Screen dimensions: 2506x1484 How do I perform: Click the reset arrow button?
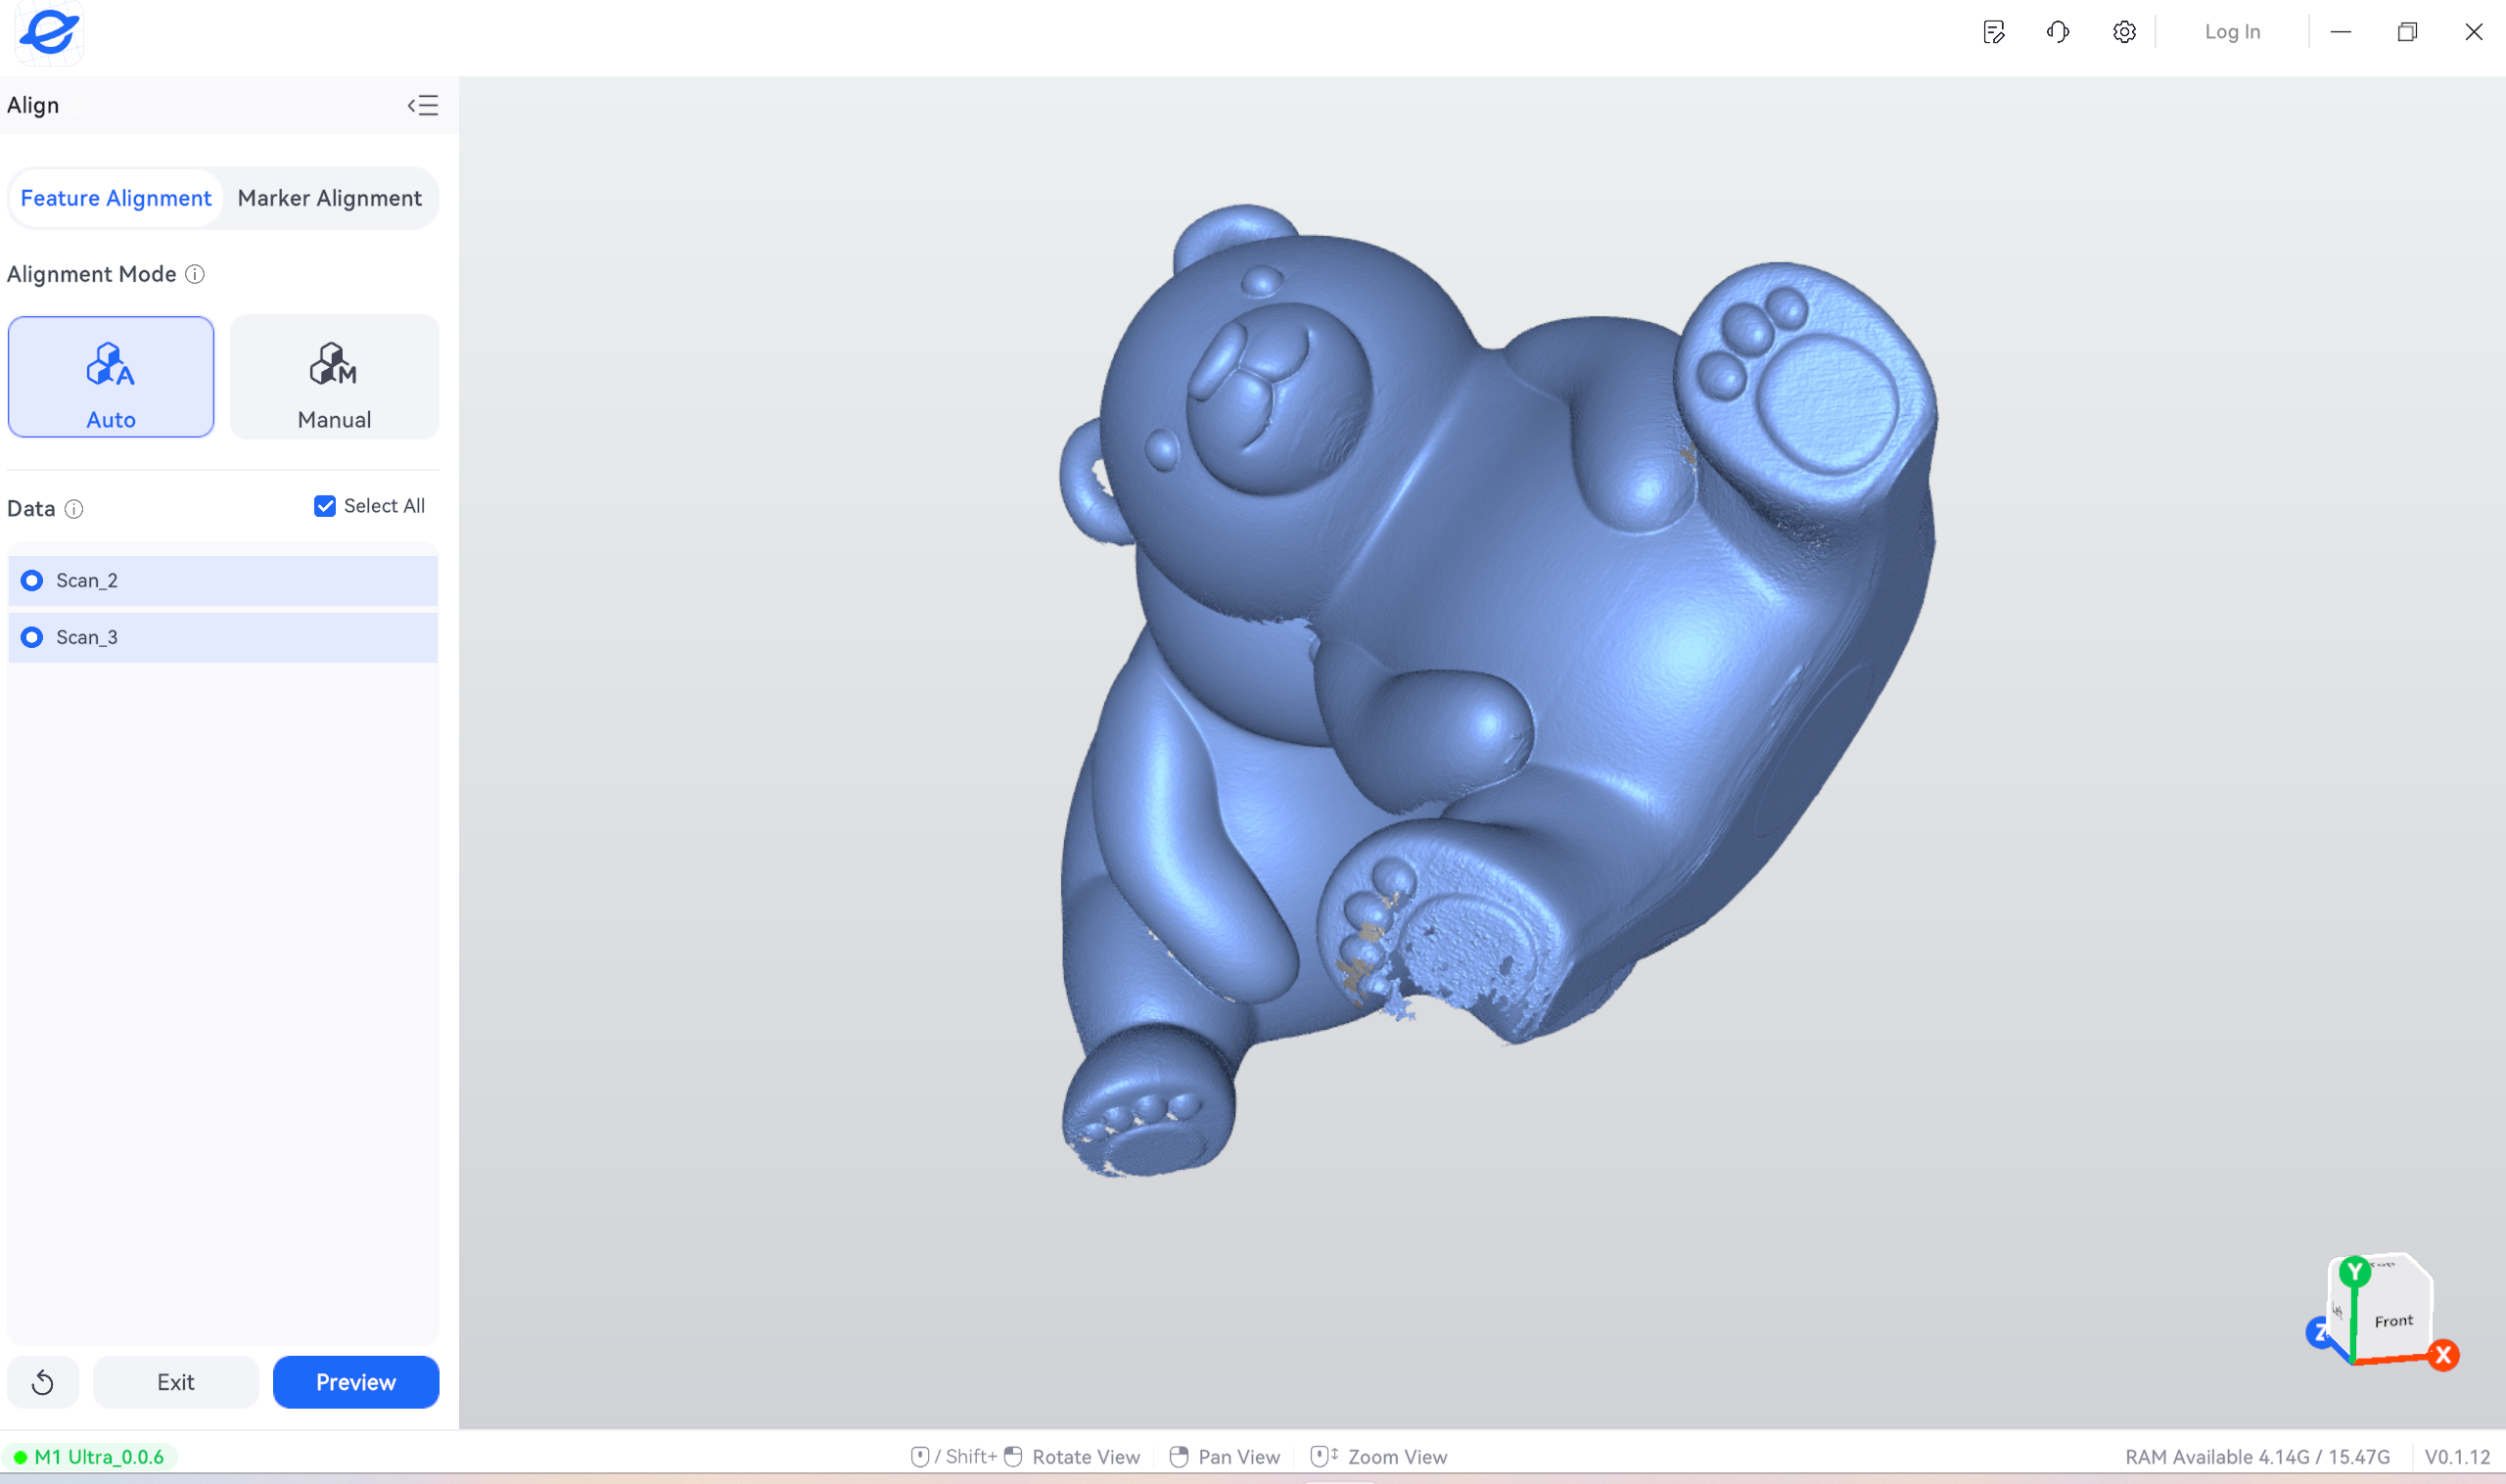43,1382
